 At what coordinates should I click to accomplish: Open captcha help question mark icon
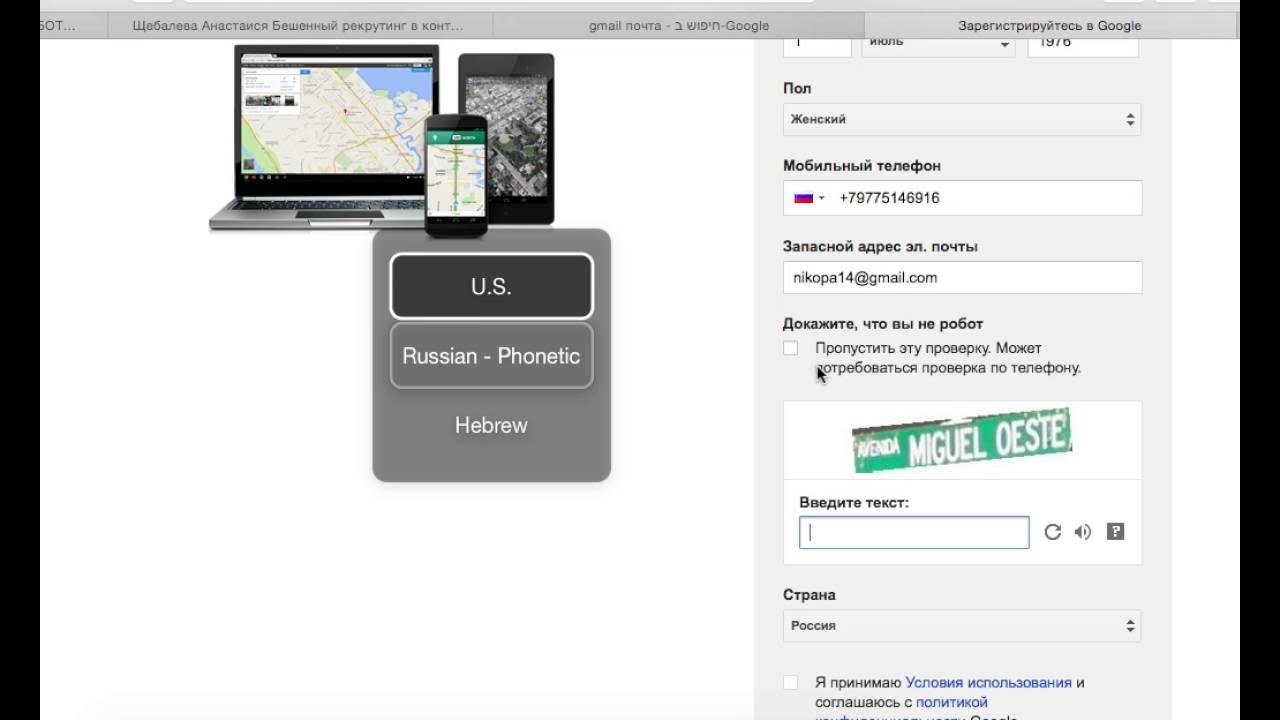pos(1116,532)
